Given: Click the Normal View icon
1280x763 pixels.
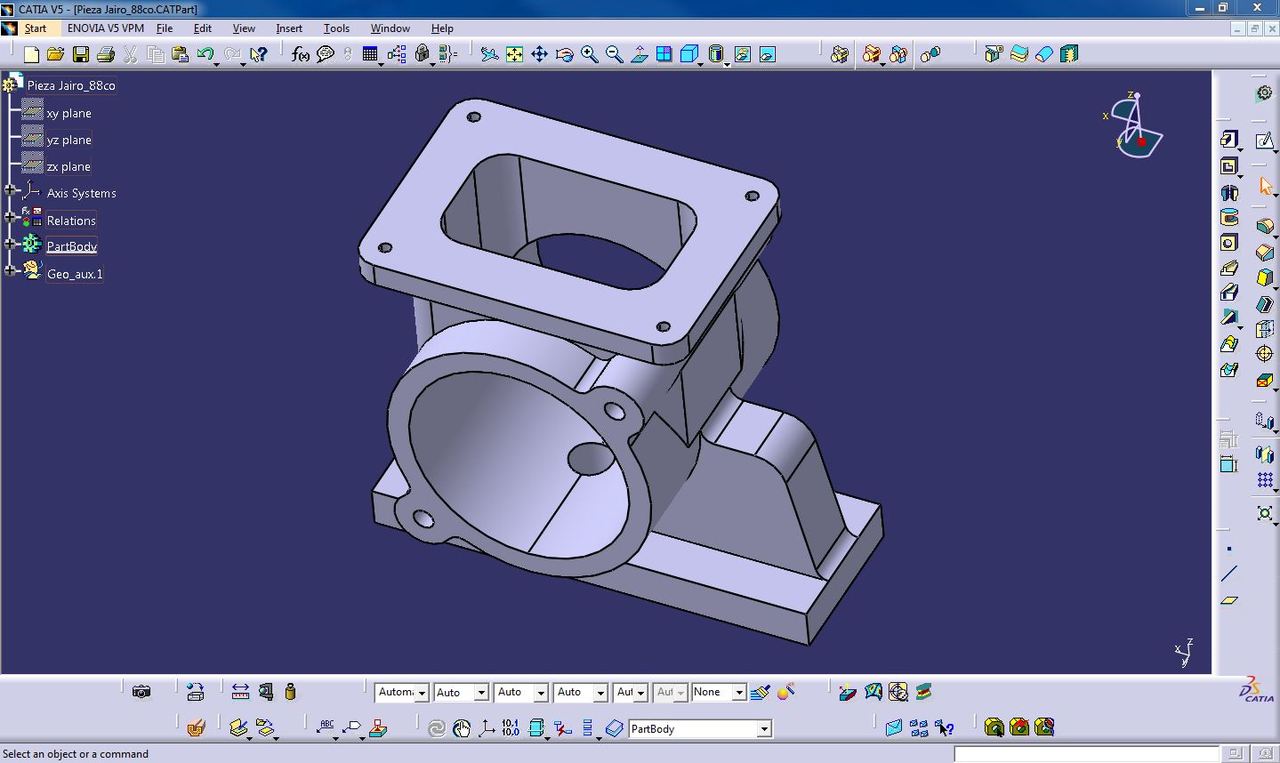Looking at the screenshot, I should click(639, 54).
